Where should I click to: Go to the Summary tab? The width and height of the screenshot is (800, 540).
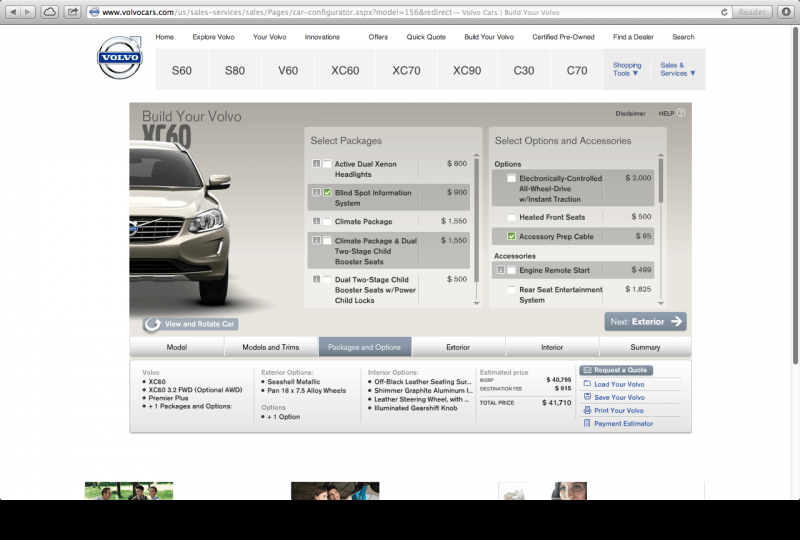click(645, 347)
